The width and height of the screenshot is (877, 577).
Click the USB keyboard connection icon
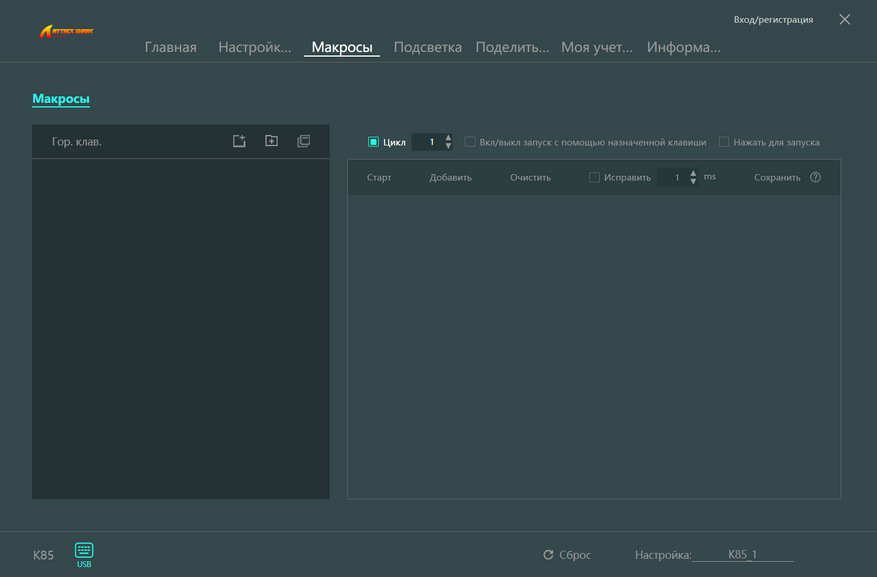84,554
